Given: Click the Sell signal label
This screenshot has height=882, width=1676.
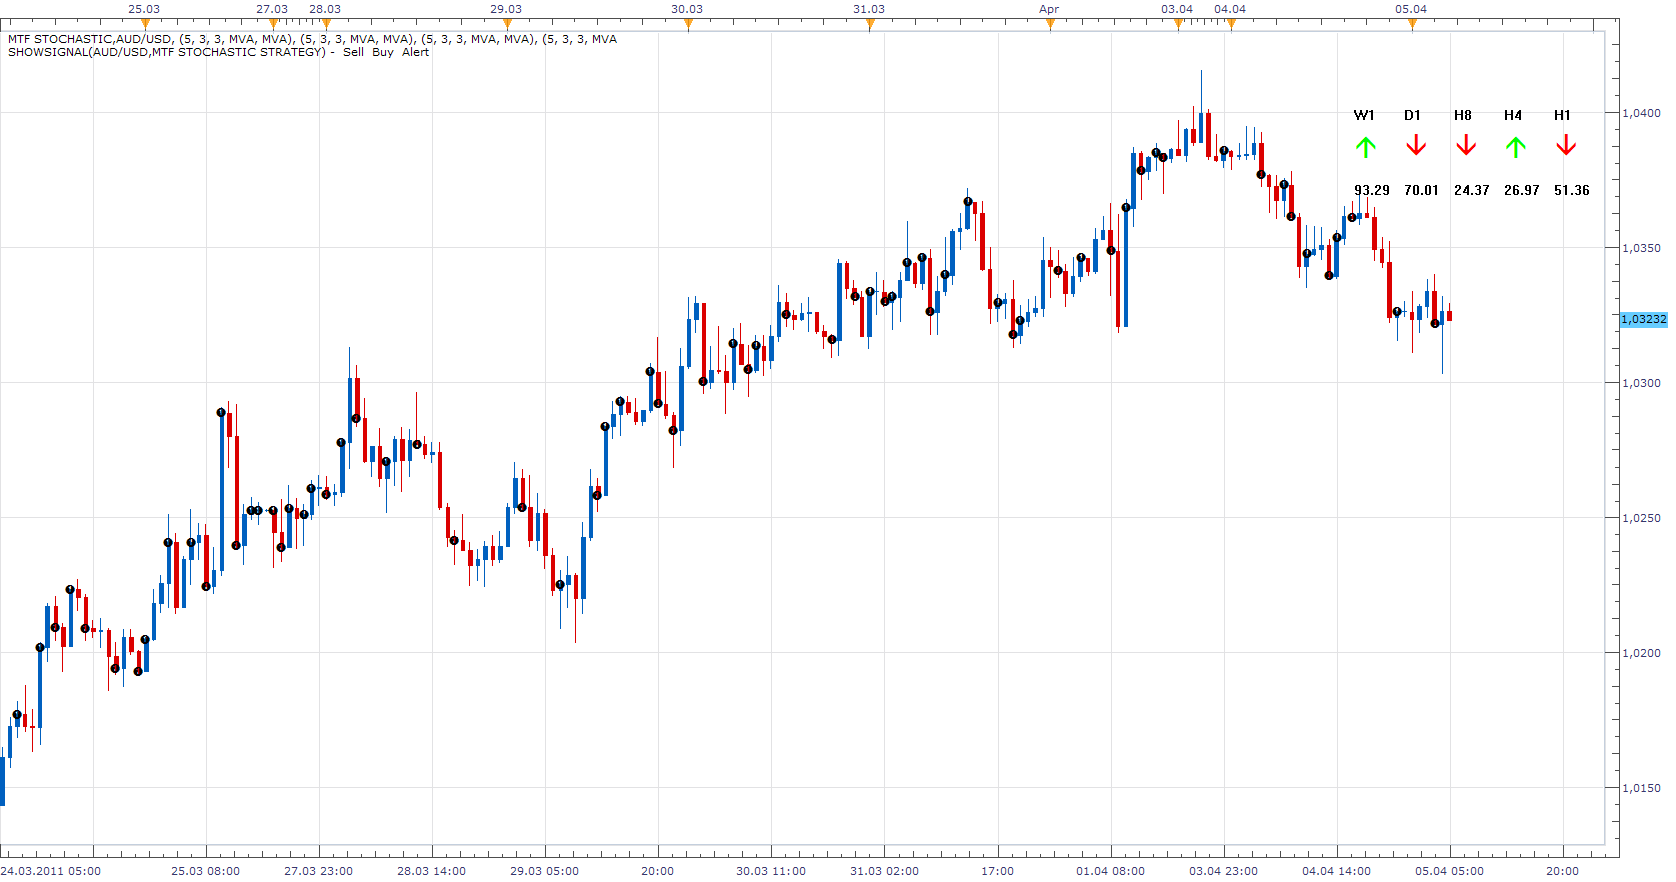Looking at the screenshot, I should point(353,52).
